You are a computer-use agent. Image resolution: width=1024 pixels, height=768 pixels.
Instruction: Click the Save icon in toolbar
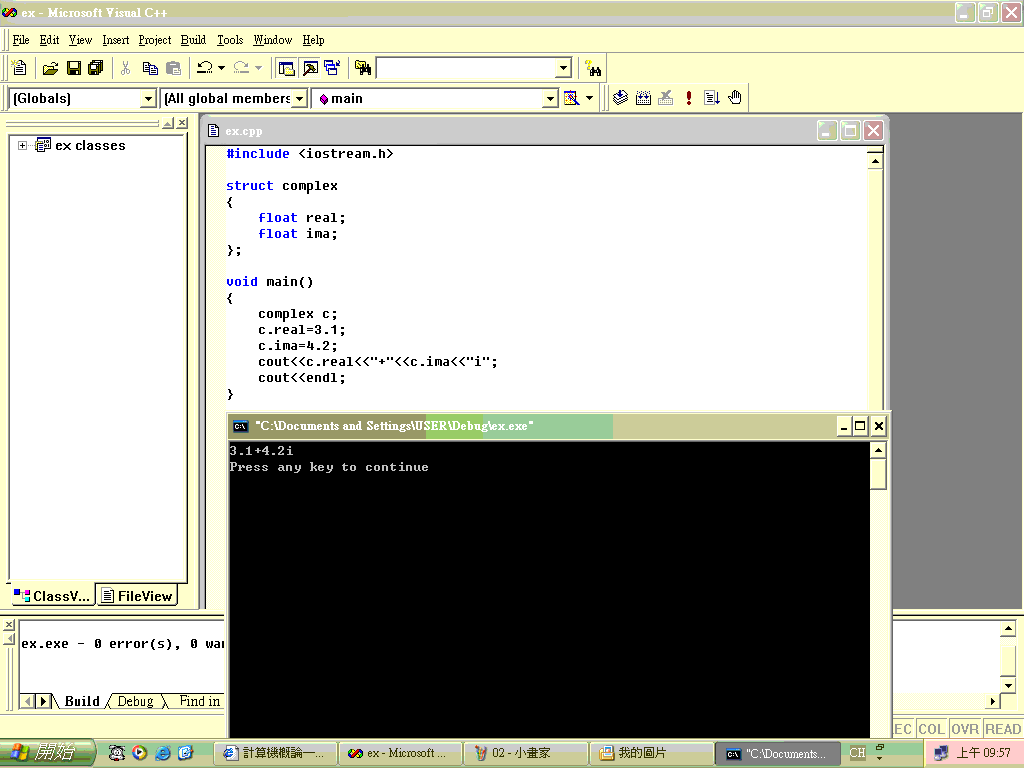tap(73, 68)
